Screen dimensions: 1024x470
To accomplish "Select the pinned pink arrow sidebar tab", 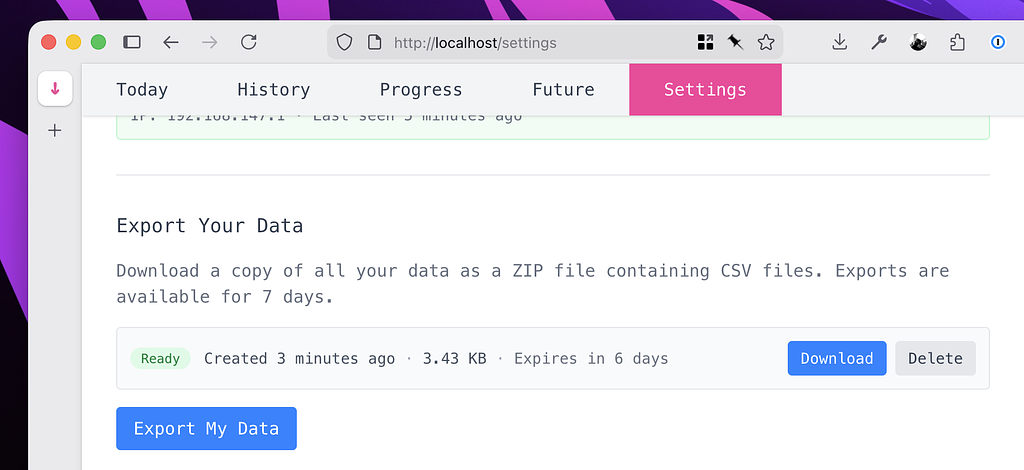I will point(55,88).
